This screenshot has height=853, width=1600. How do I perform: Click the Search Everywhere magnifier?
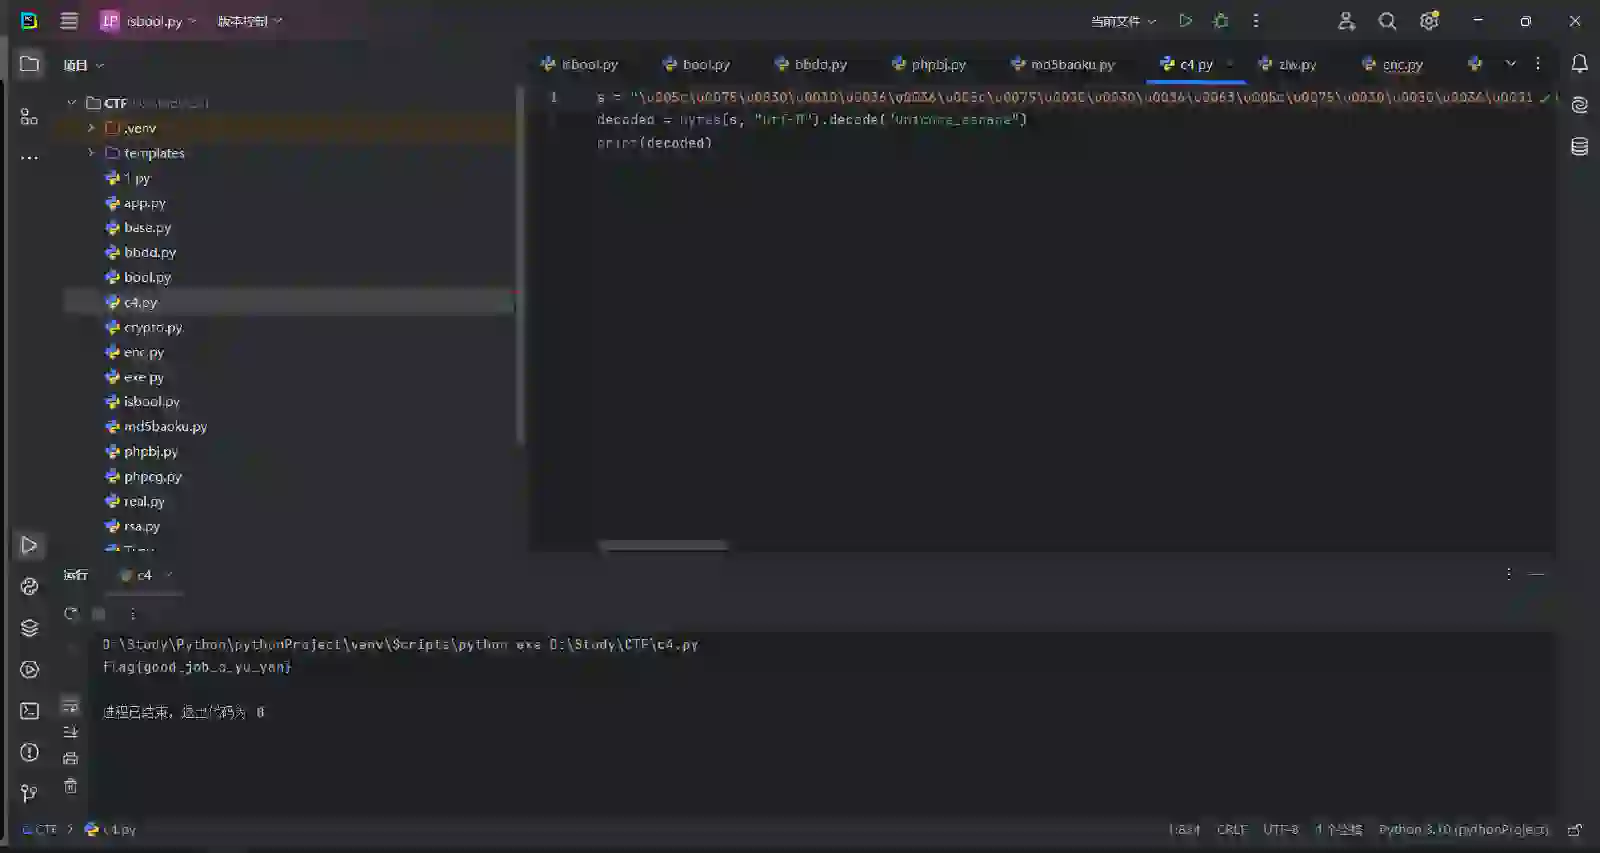point(1387,21)
